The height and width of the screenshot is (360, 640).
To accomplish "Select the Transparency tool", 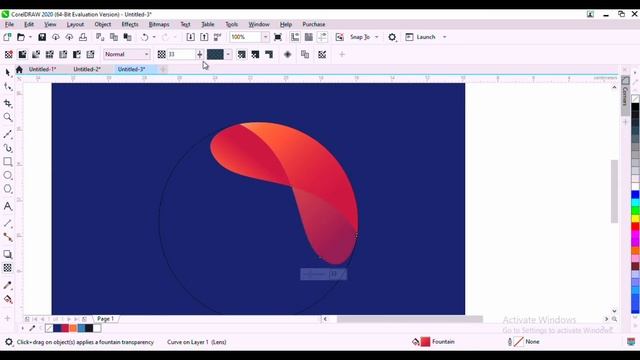I will [8, 268].
